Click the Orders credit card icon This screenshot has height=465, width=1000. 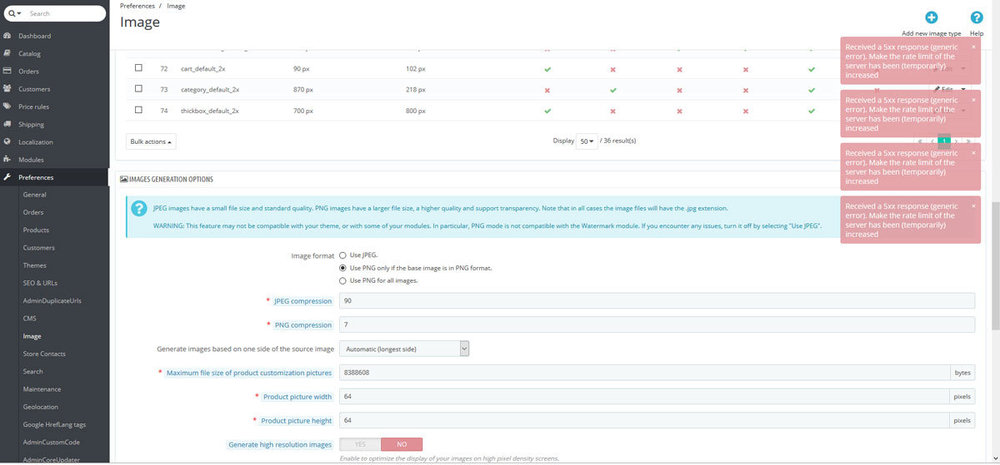8,71
